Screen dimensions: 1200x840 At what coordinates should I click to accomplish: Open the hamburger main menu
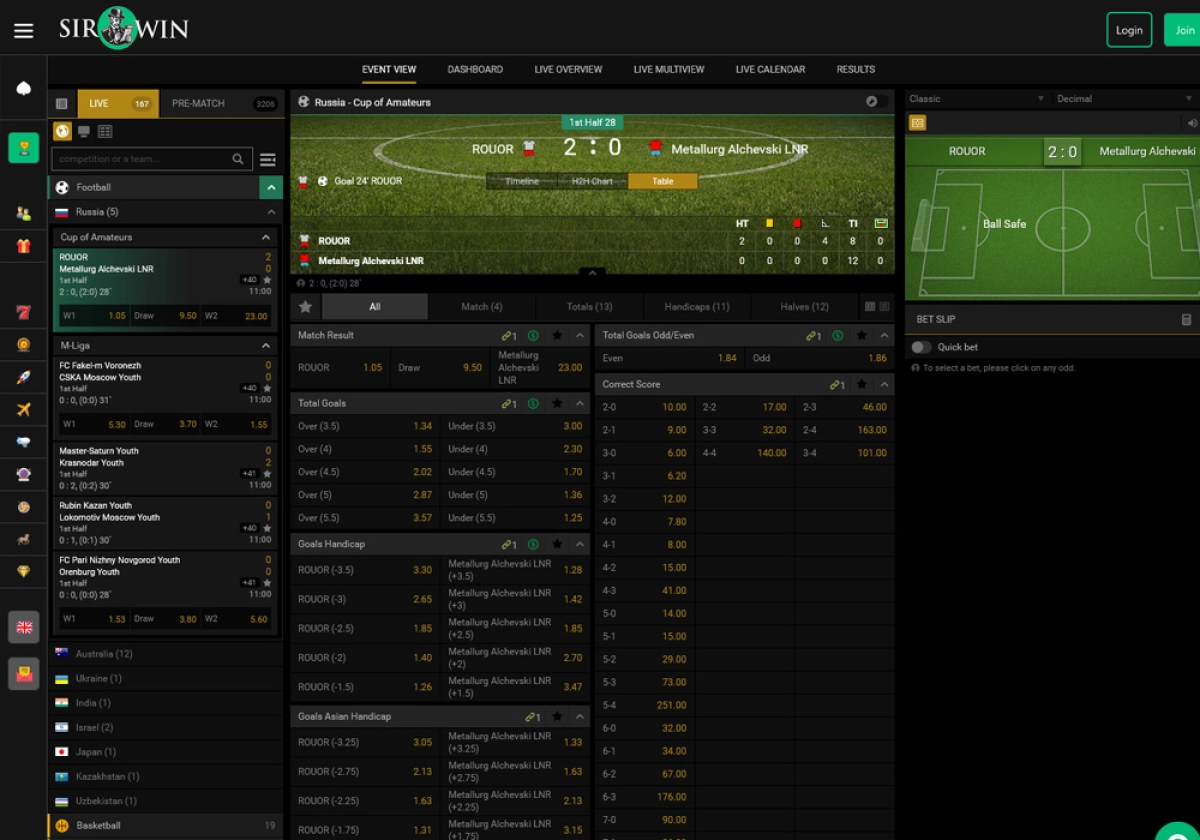pos(24,30)
